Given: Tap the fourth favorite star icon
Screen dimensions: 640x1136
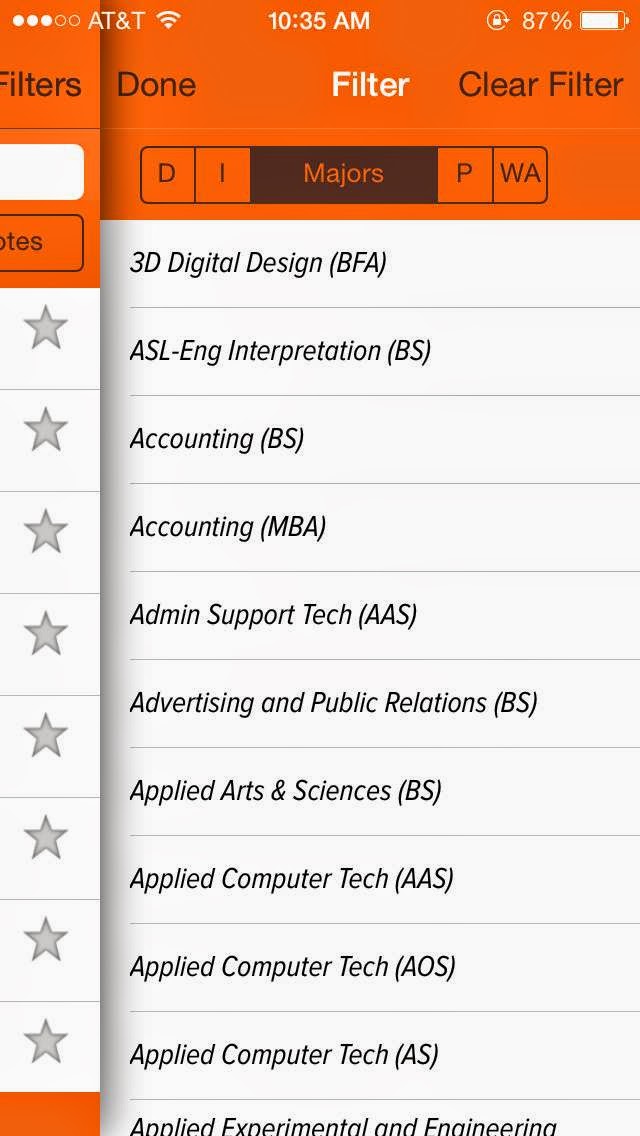Looking at the screenshot, I should [x=46, y=633].
